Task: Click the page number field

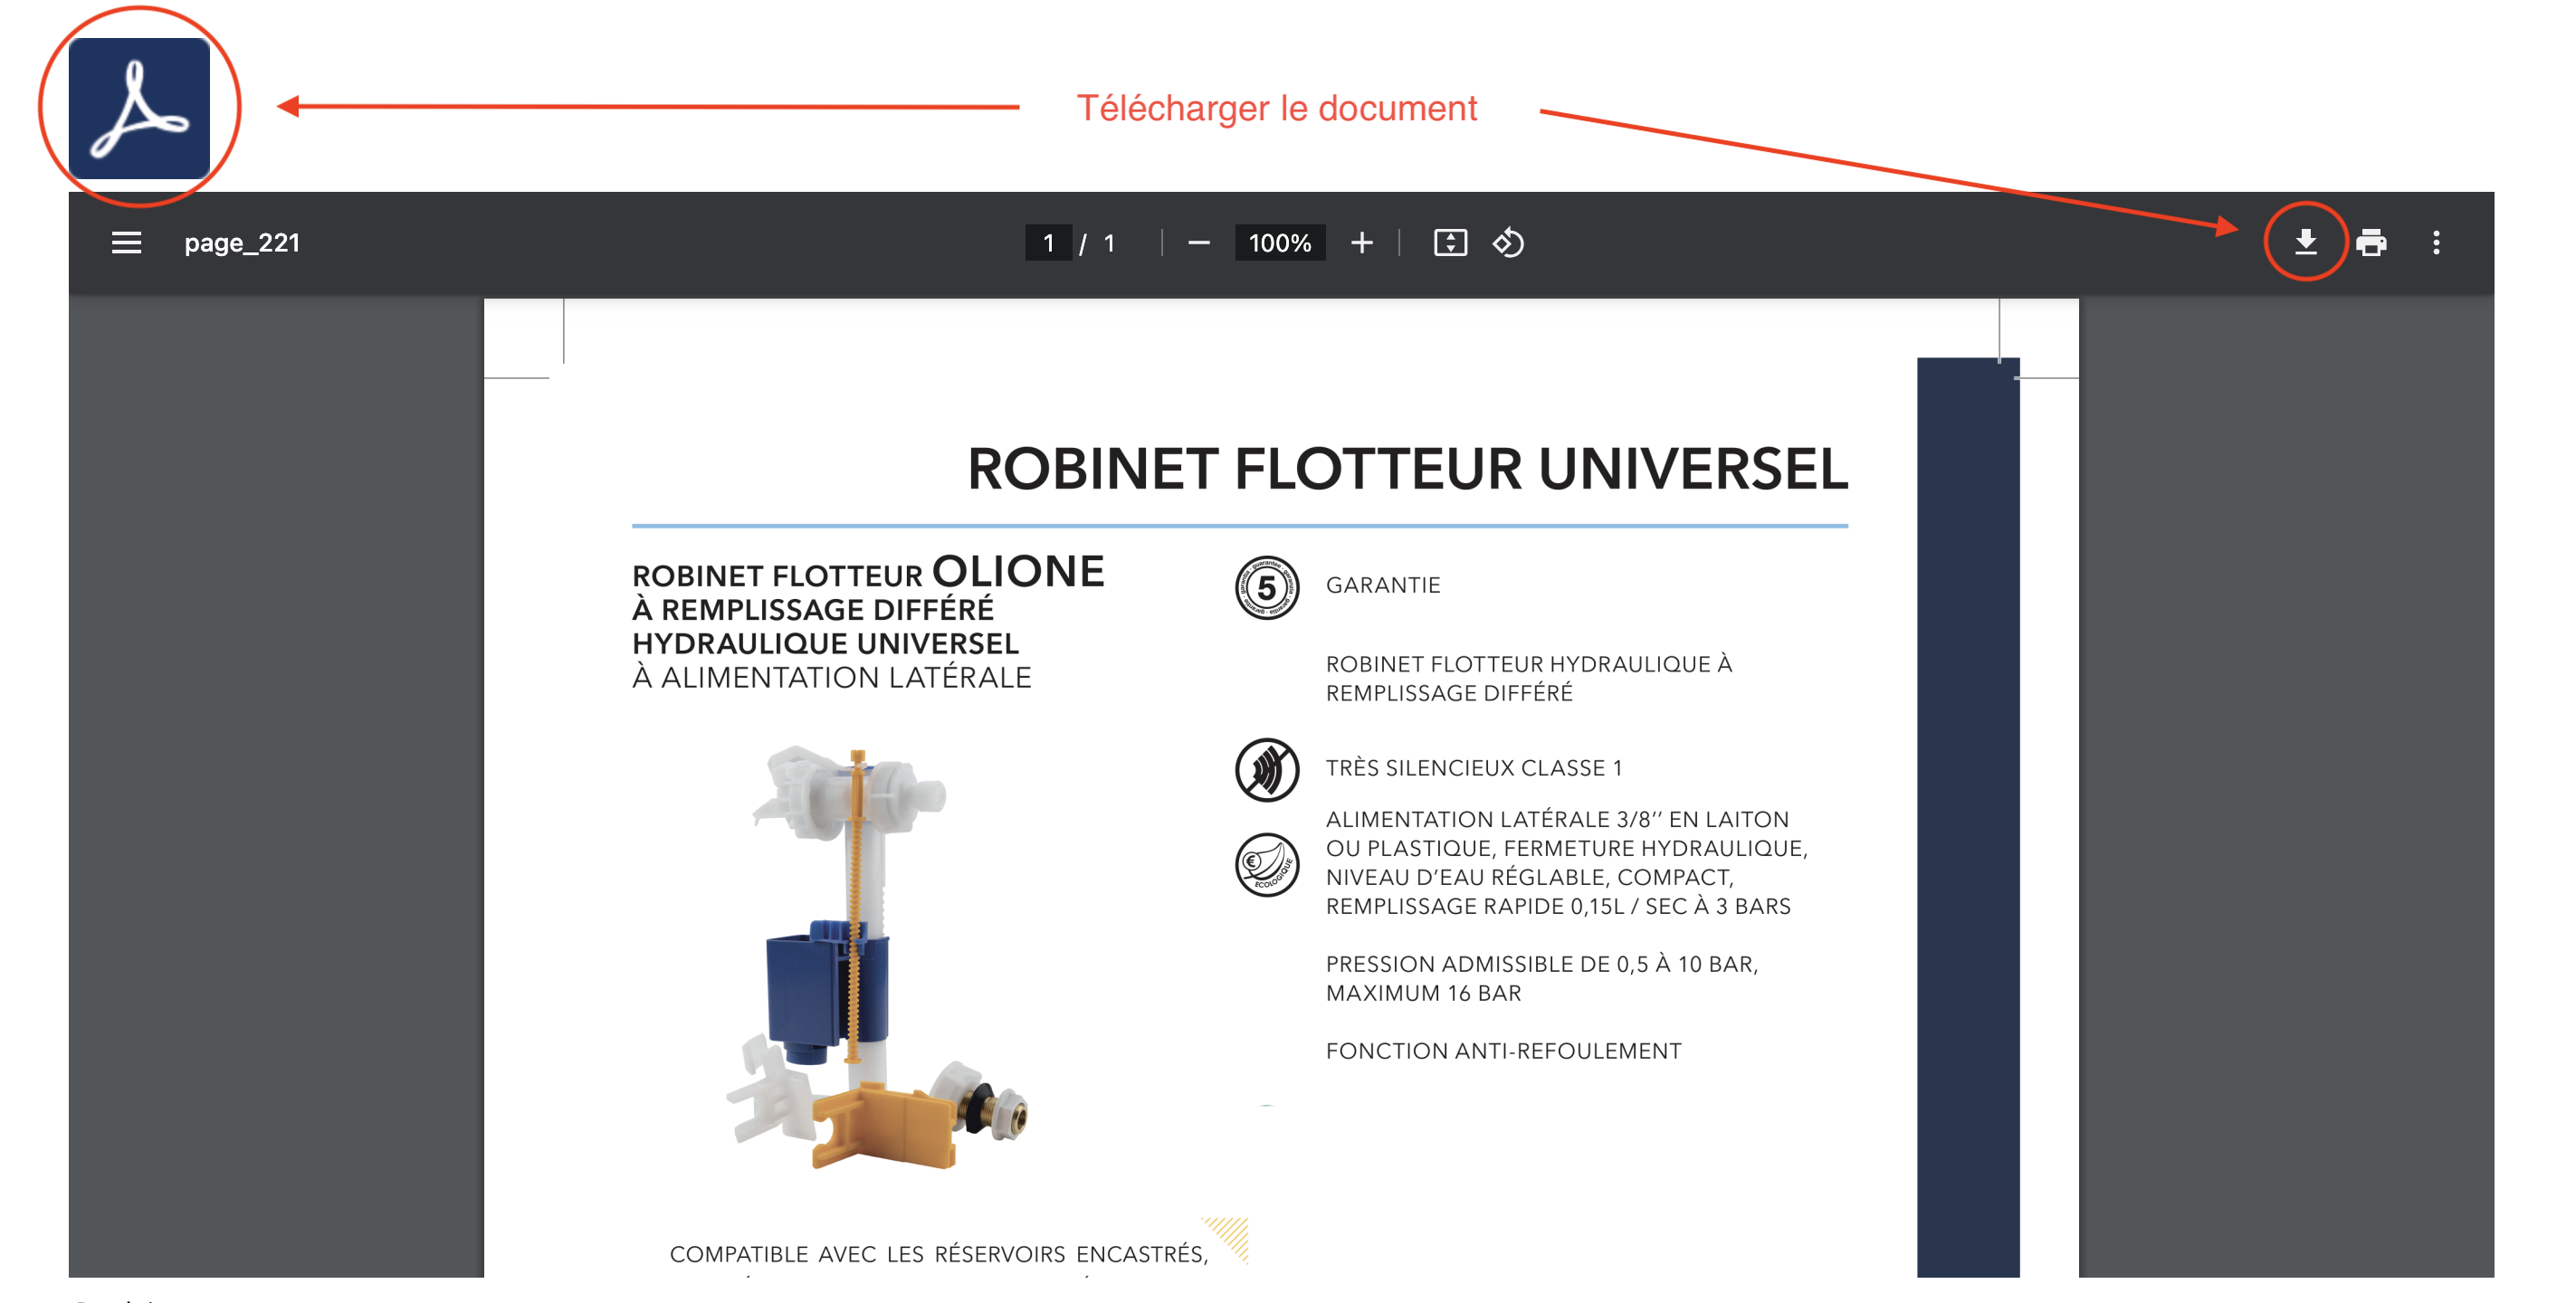Action: [1048, 243]
